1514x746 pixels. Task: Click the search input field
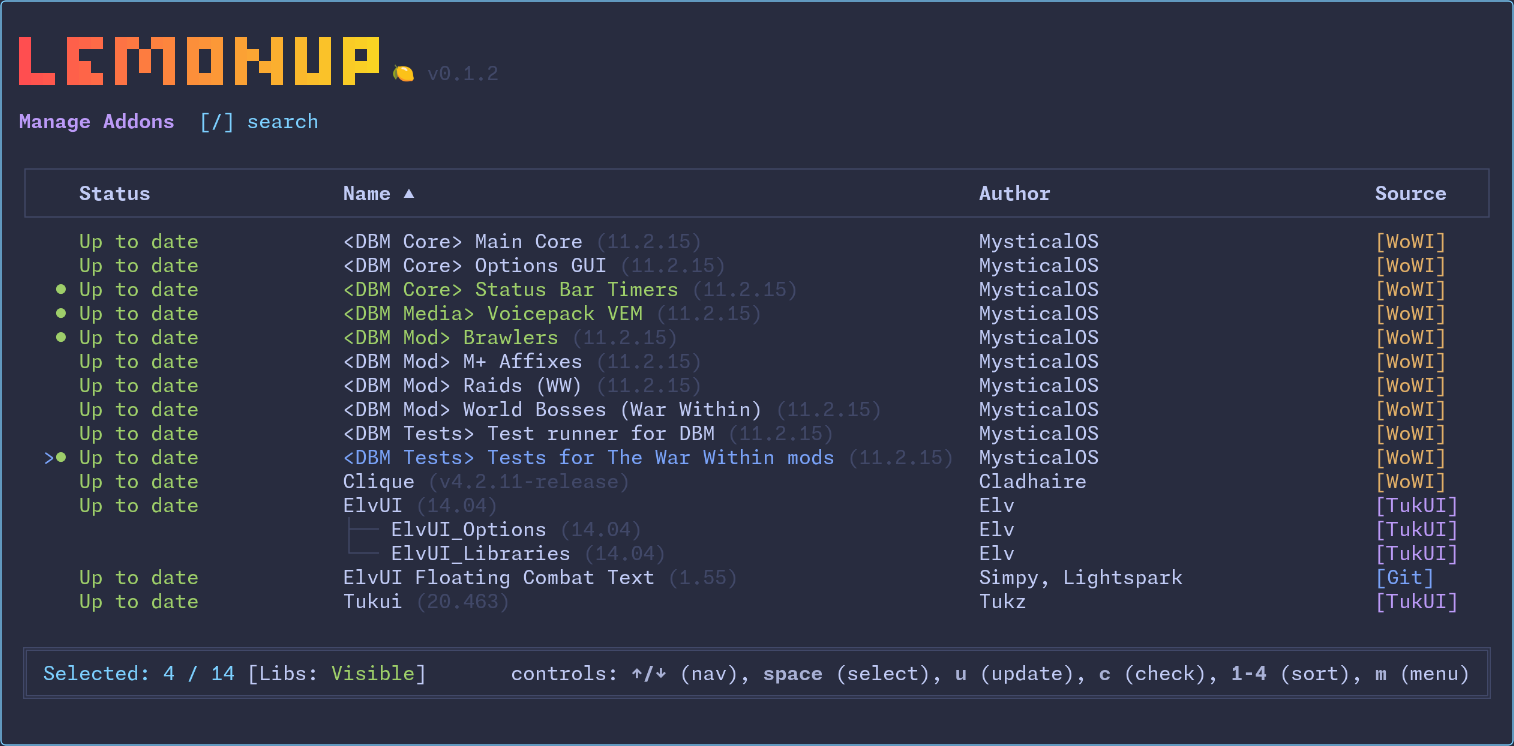pyautogui.click(x=283, y=121)
